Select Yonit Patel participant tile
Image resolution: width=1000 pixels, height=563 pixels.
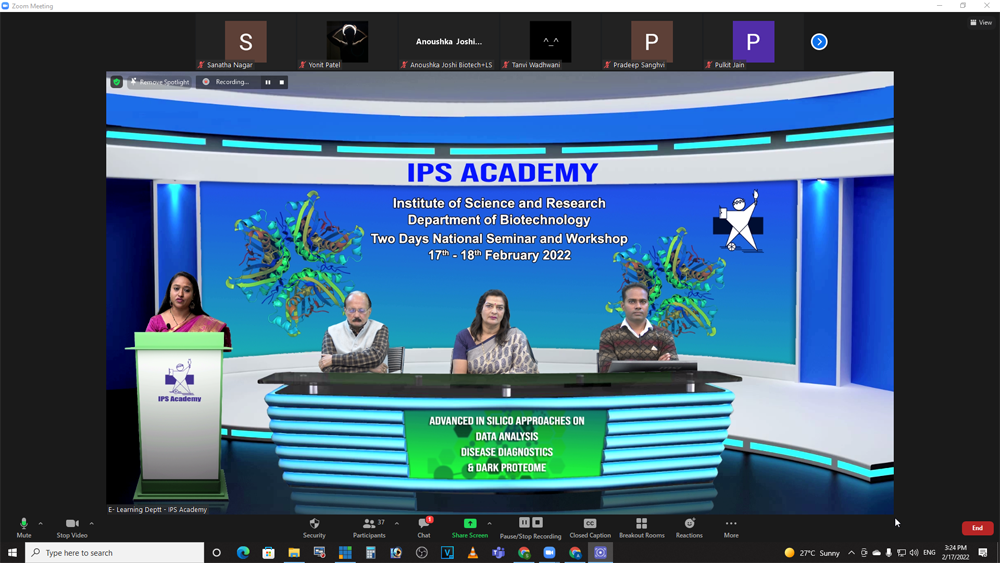click(x=348, y=43)
